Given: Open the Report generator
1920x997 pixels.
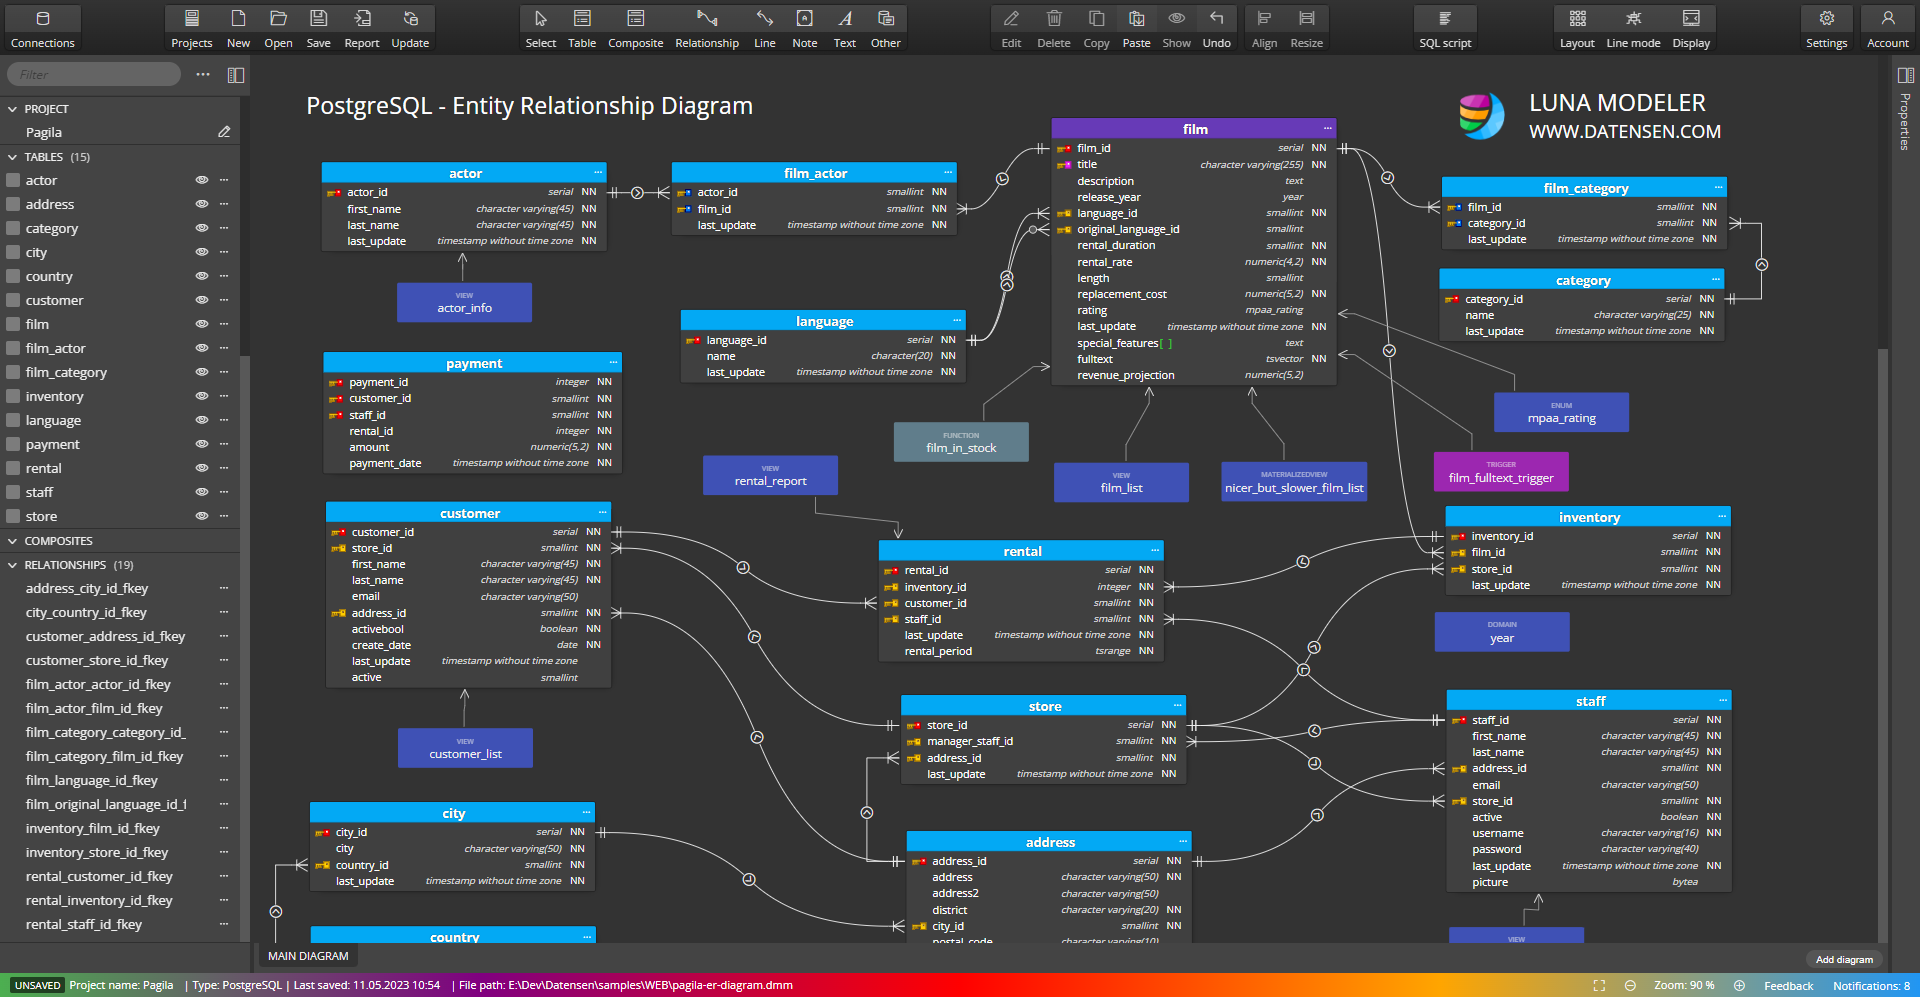Looking at the screenshot, I should tap(361, 27).
